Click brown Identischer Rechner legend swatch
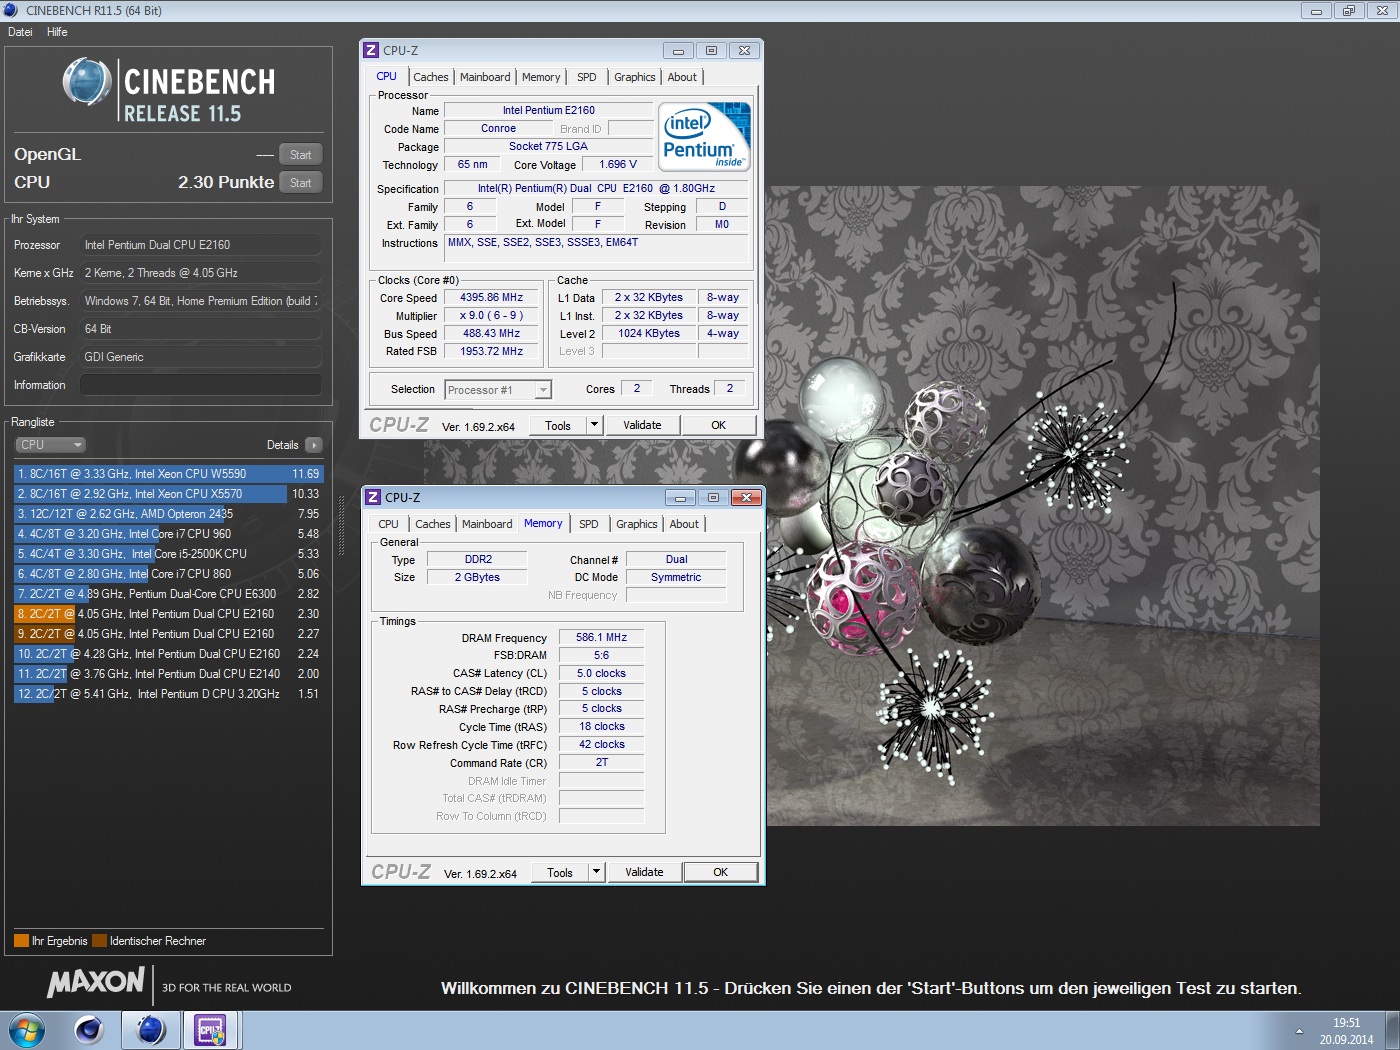Screen dimensions: 1400x1050 tap(99, 941)
